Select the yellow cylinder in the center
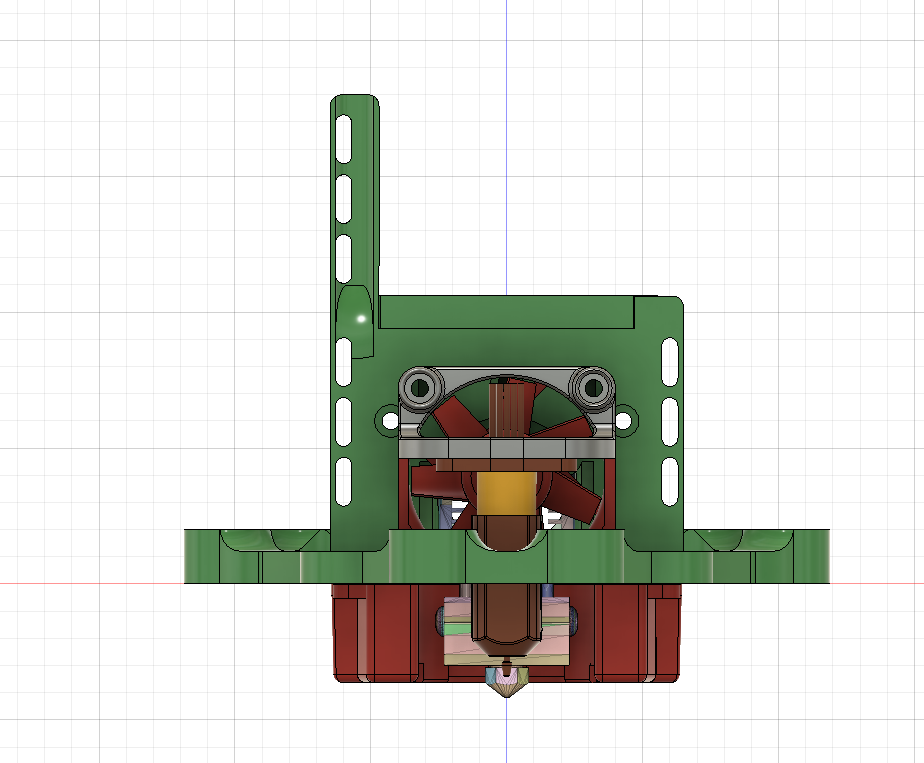This screenshot has height=763, width=924. [506, 494]
